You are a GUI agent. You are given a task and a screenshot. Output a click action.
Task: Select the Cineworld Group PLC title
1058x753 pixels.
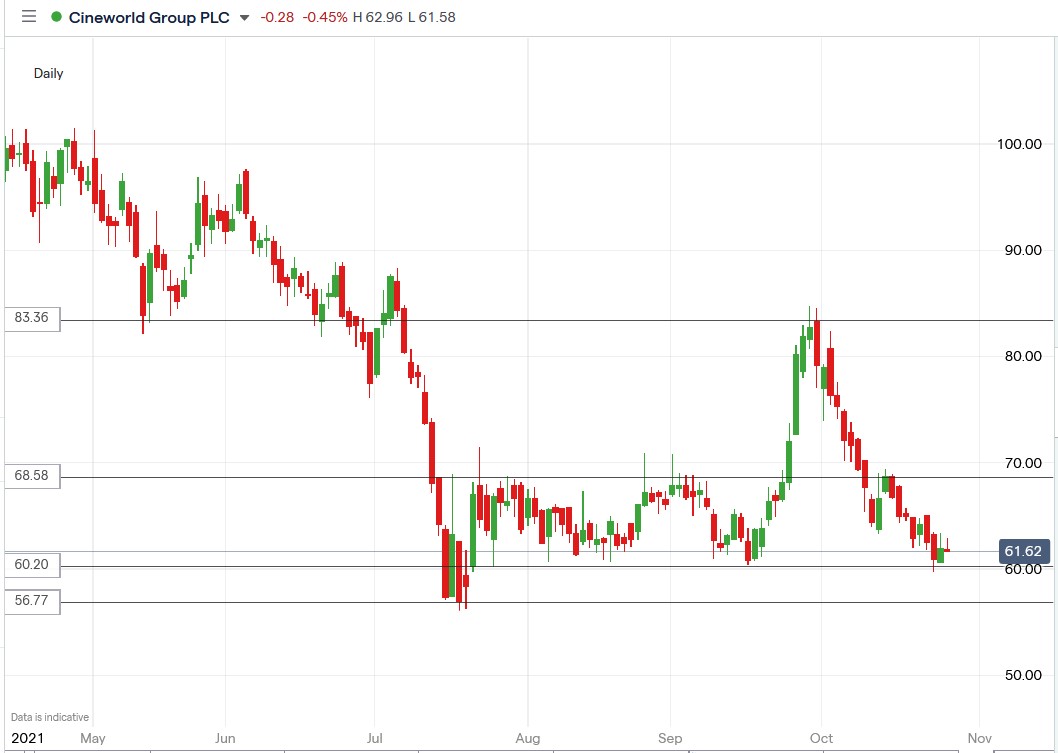click(x=150, y=17)
